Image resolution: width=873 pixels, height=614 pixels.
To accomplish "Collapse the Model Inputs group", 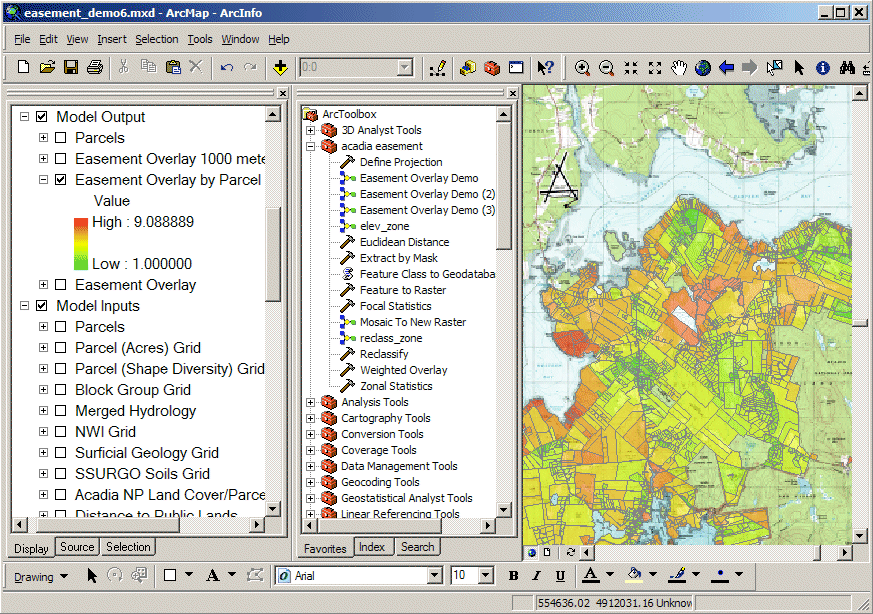I will [x=24, y=306].
